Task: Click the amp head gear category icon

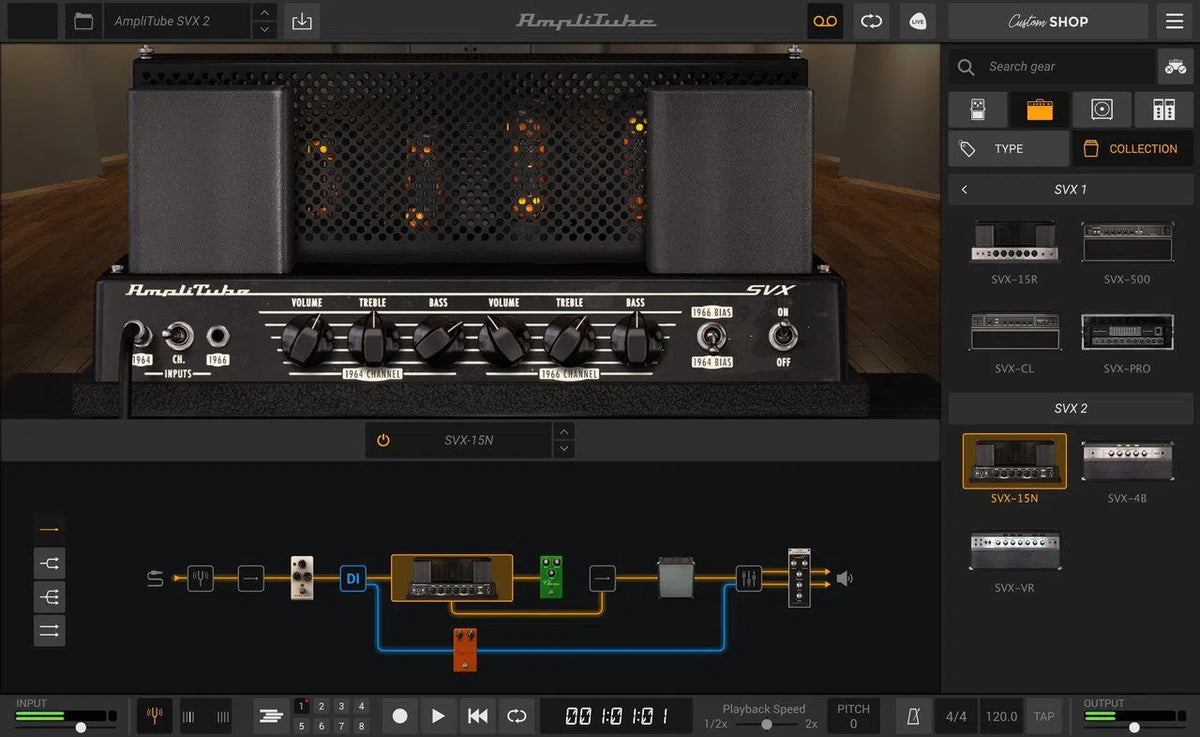Action: [1039, 109]
